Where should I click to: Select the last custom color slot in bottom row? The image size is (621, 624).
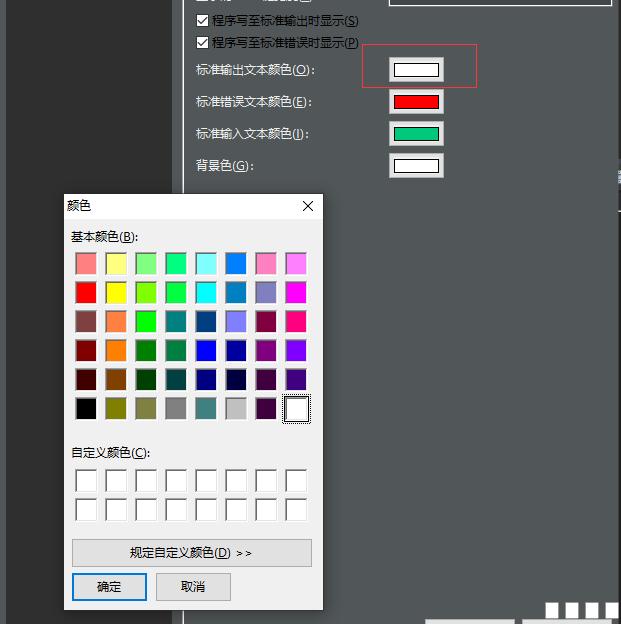(x=297, y=510)
